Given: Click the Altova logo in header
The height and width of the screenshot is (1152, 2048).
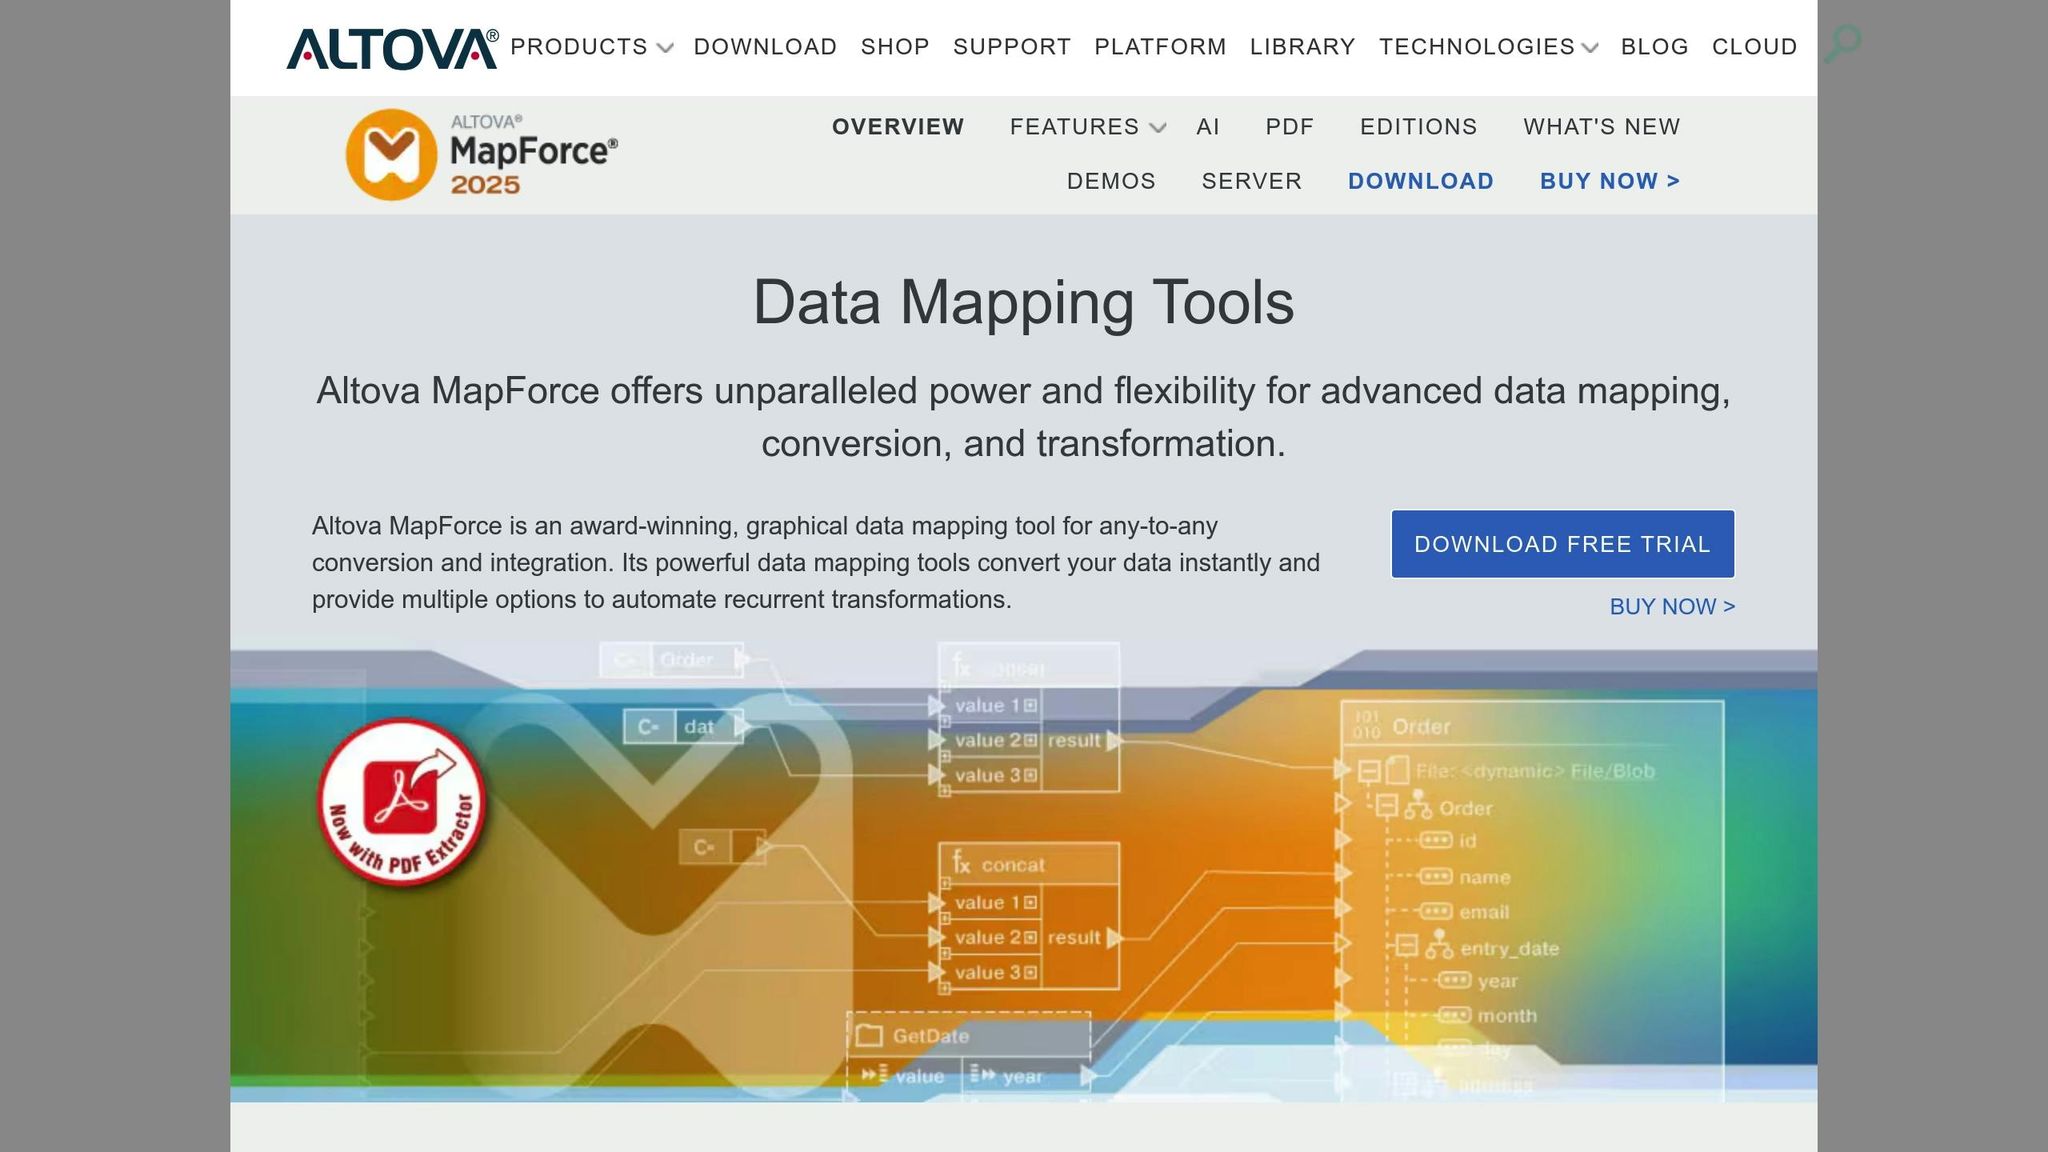Looking at the screenshot, I should click(392, 48).
